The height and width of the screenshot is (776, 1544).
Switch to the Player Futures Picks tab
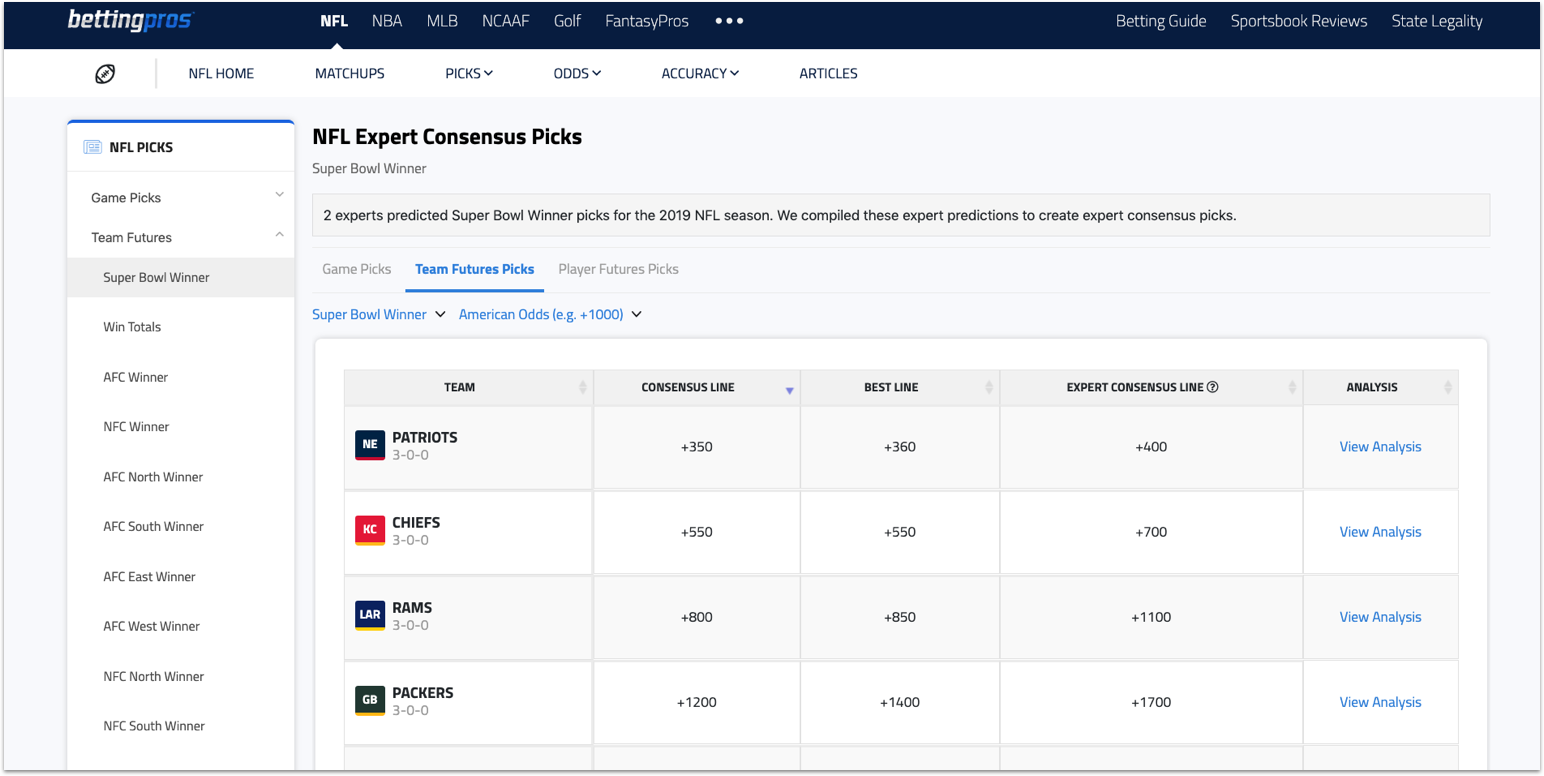pyautogui.click(x=618, y=269)
